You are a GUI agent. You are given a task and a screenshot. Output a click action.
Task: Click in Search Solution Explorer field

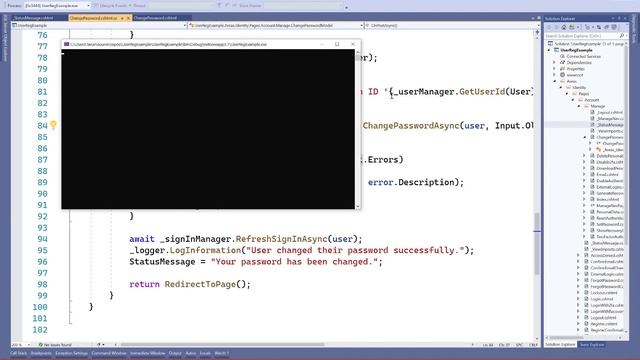pos(581,36)
